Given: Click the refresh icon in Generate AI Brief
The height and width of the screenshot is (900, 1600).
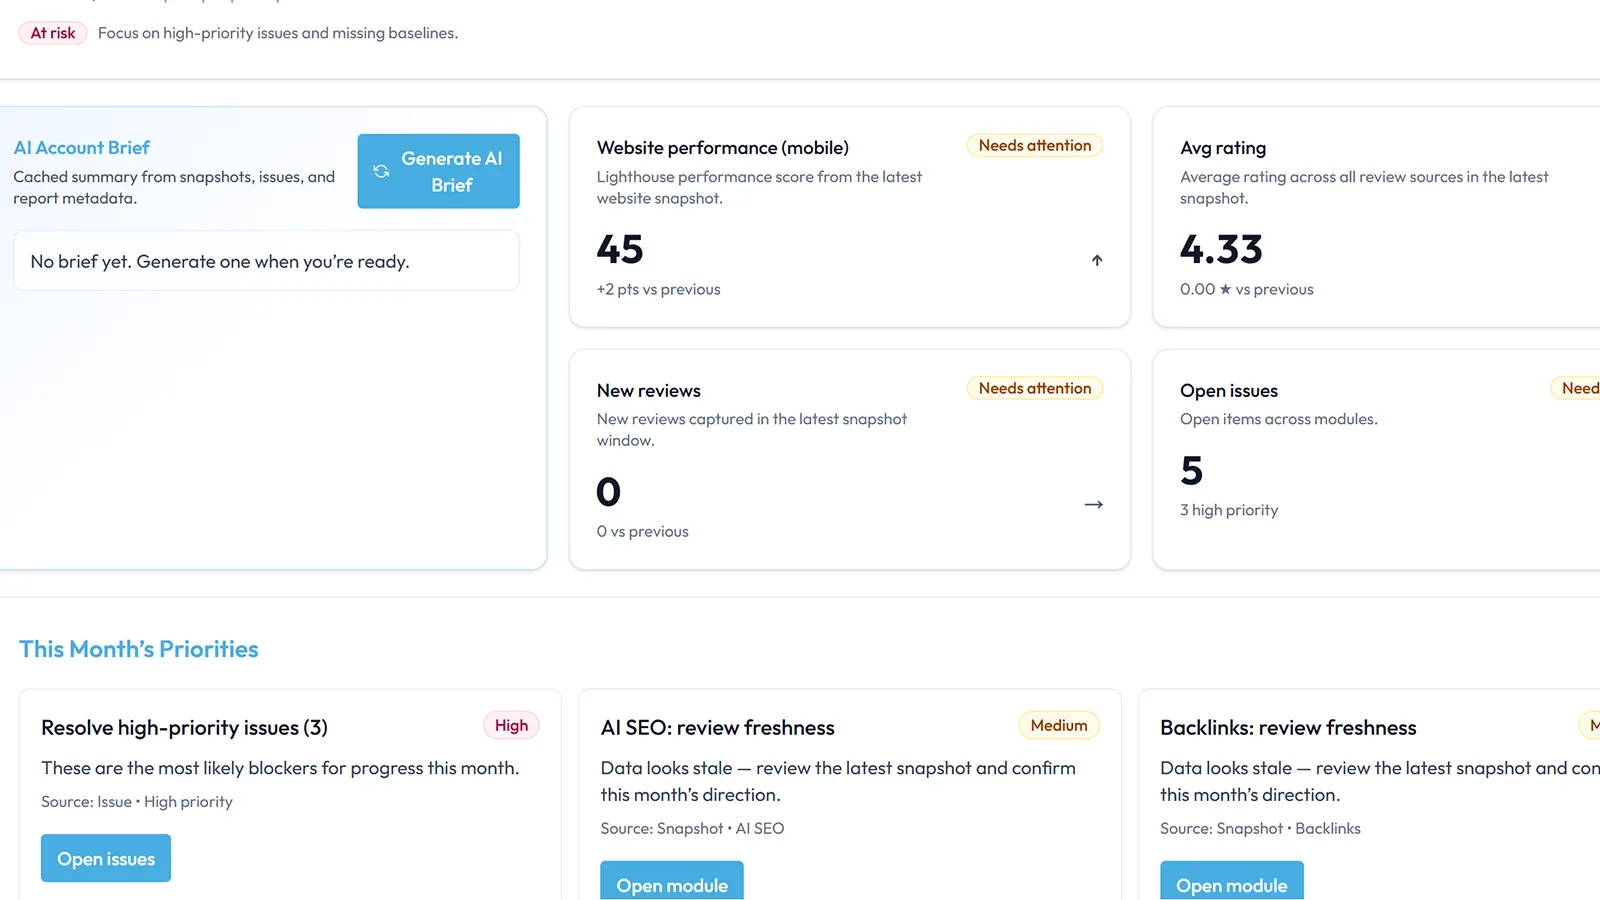Looking at the screenshot, I should (x=381, y=172).
